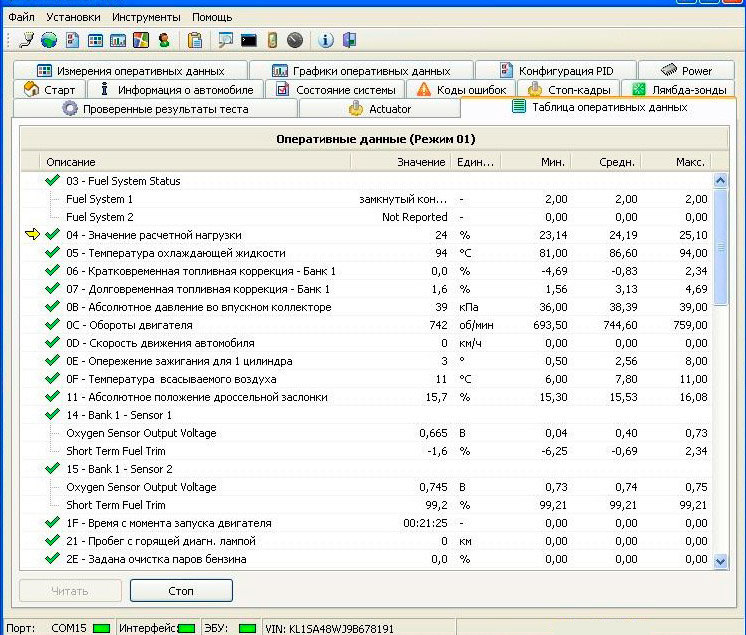The image size is (746, 635).
Task: Open Информация о автомобиле tab
Action: [x=175, y=89]
